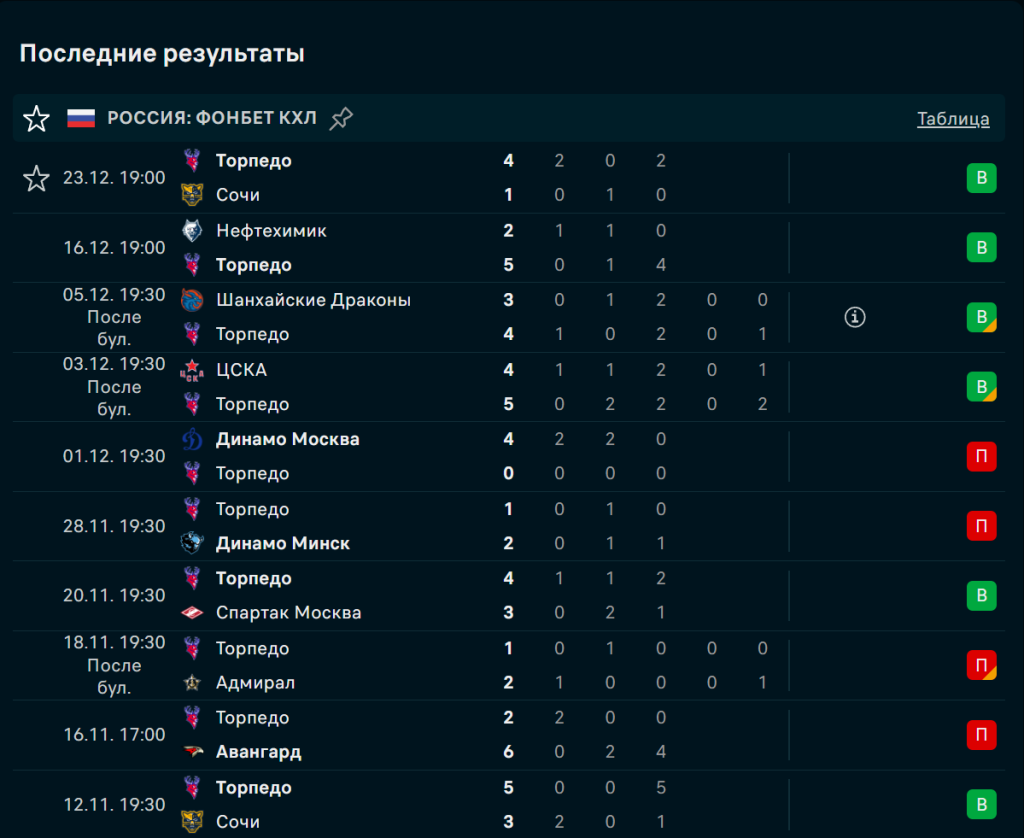Click the win badge for 16.12 match
1024x838 pixels.
(x=981, y=248)
